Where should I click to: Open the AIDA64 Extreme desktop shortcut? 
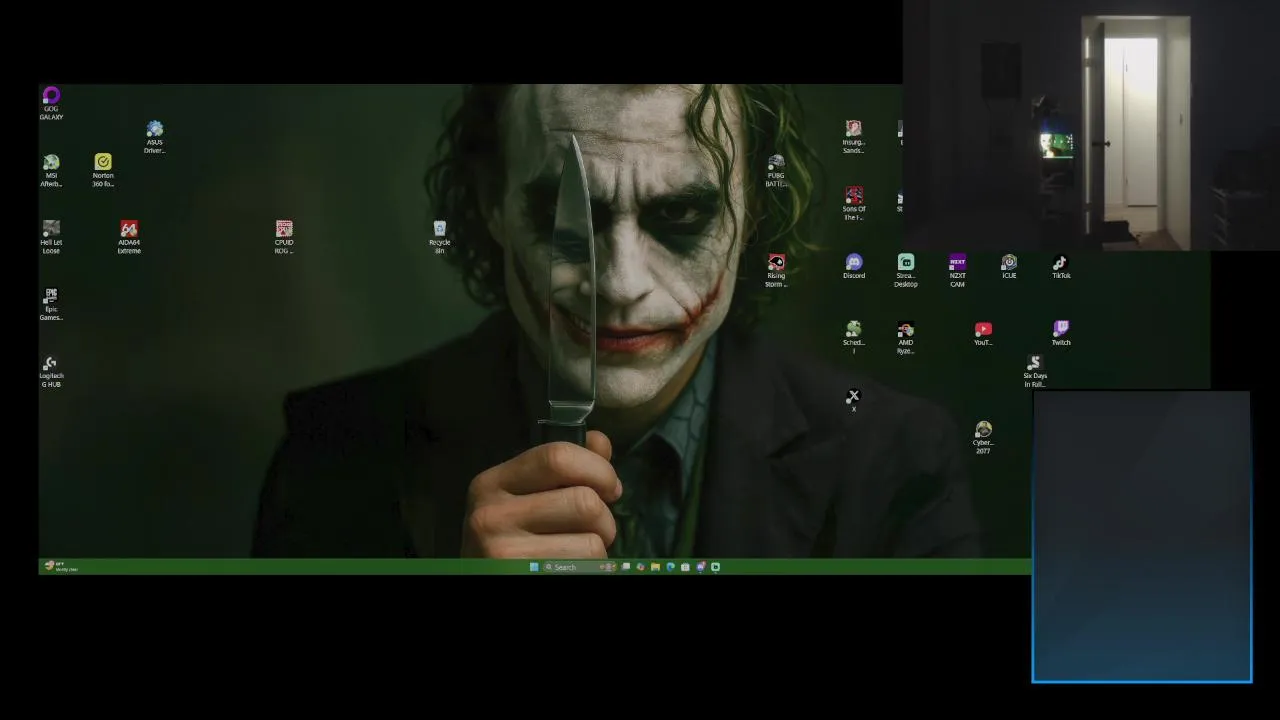(129, 238)
